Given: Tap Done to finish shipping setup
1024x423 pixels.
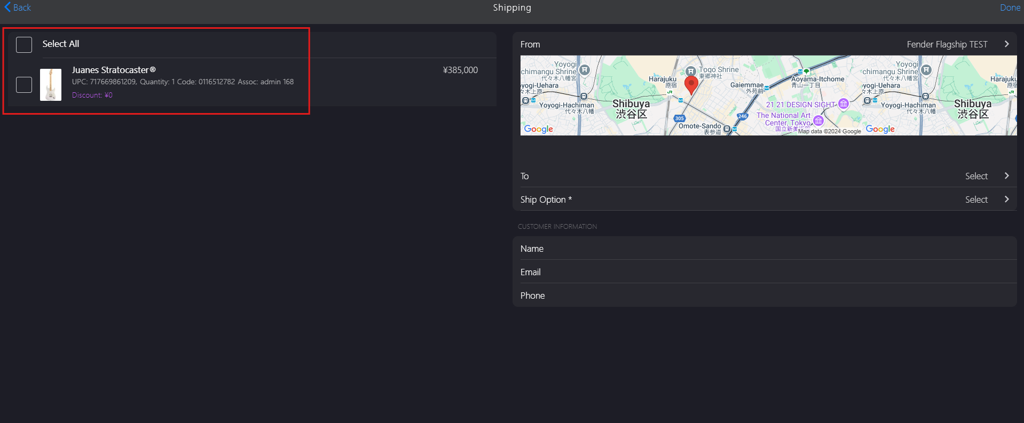Looking at the screenshot, I should point(1010,8).
